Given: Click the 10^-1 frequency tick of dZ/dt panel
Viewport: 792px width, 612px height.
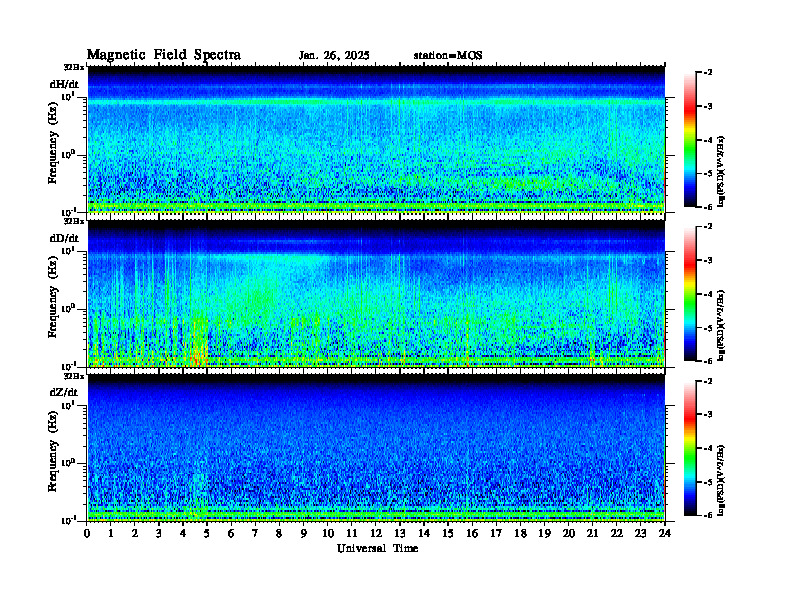Looking at the screenshot, I should click(68, 520).
